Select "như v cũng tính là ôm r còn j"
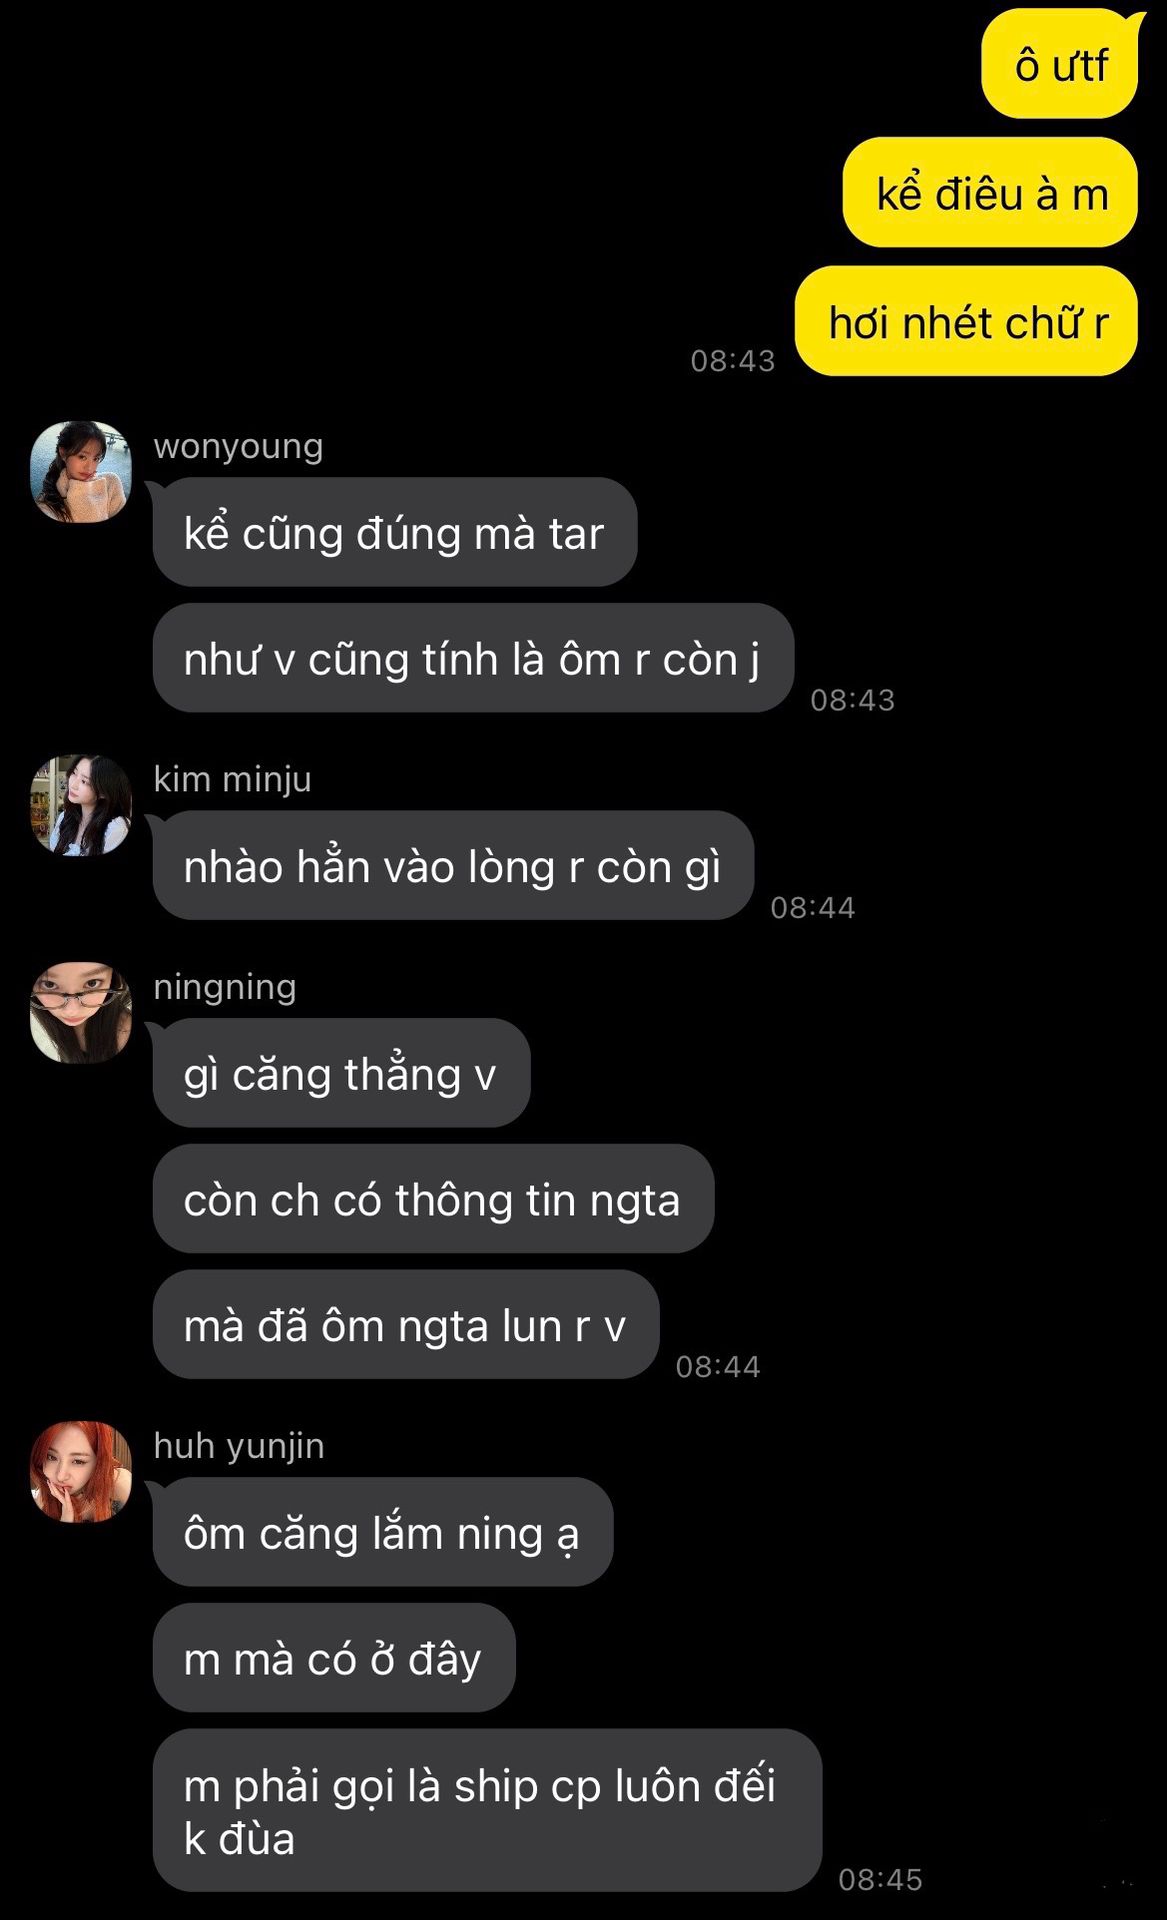This screenshot has width=1167, height=1920. click(473, 658)
